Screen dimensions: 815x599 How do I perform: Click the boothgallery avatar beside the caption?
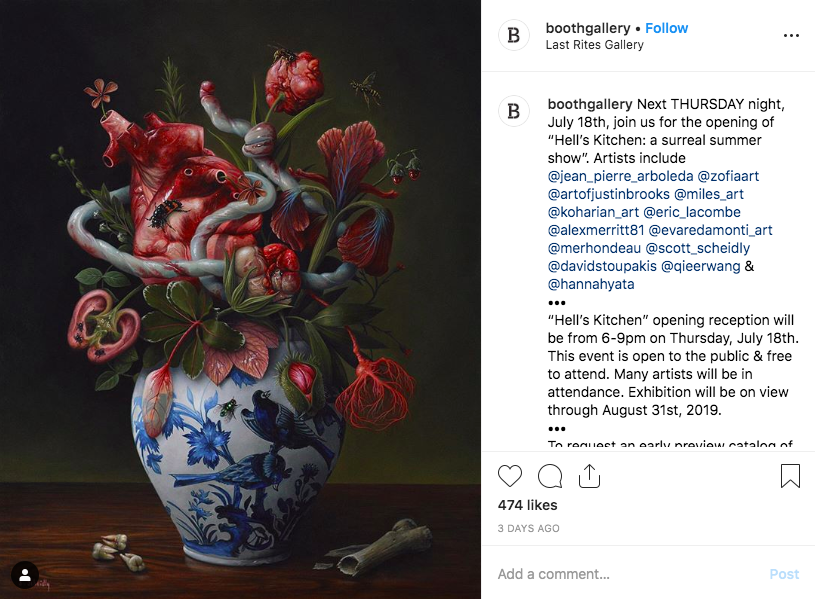pyautogui.click(x=514, y=110)
